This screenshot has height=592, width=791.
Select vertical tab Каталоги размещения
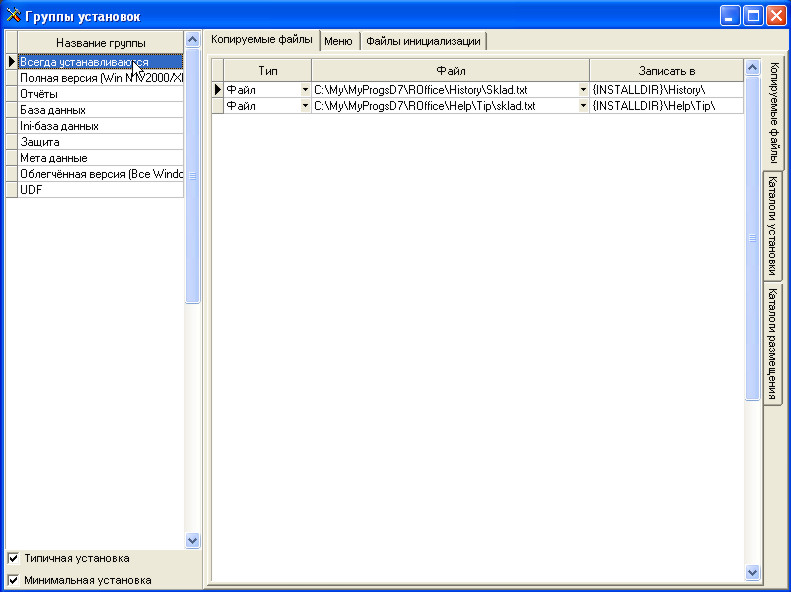coord(773,343)
